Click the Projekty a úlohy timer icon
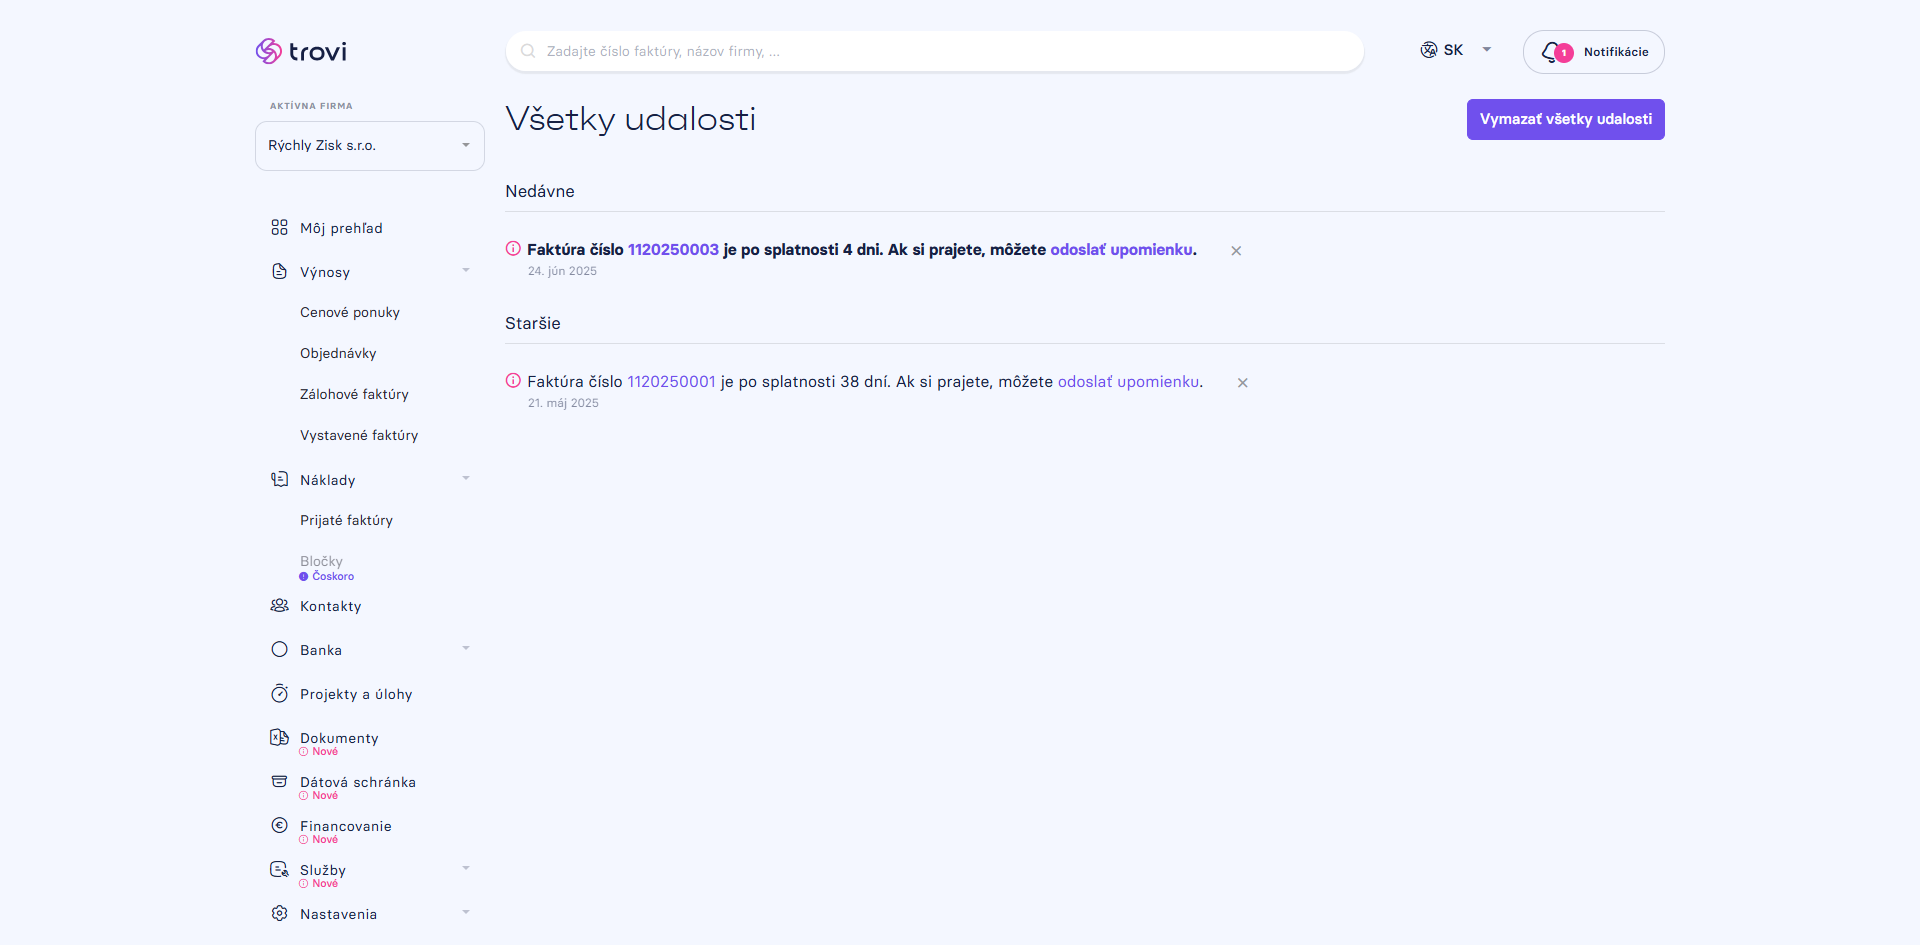 coord(279,693)
